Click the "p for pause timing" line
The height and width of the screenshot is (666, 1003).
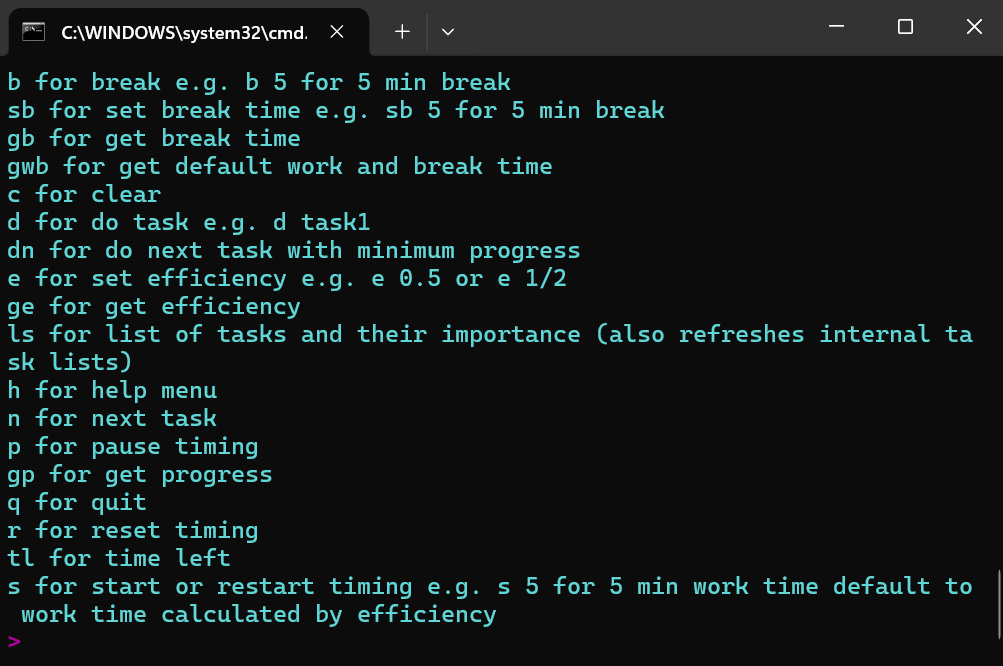[x=133, y=446]
